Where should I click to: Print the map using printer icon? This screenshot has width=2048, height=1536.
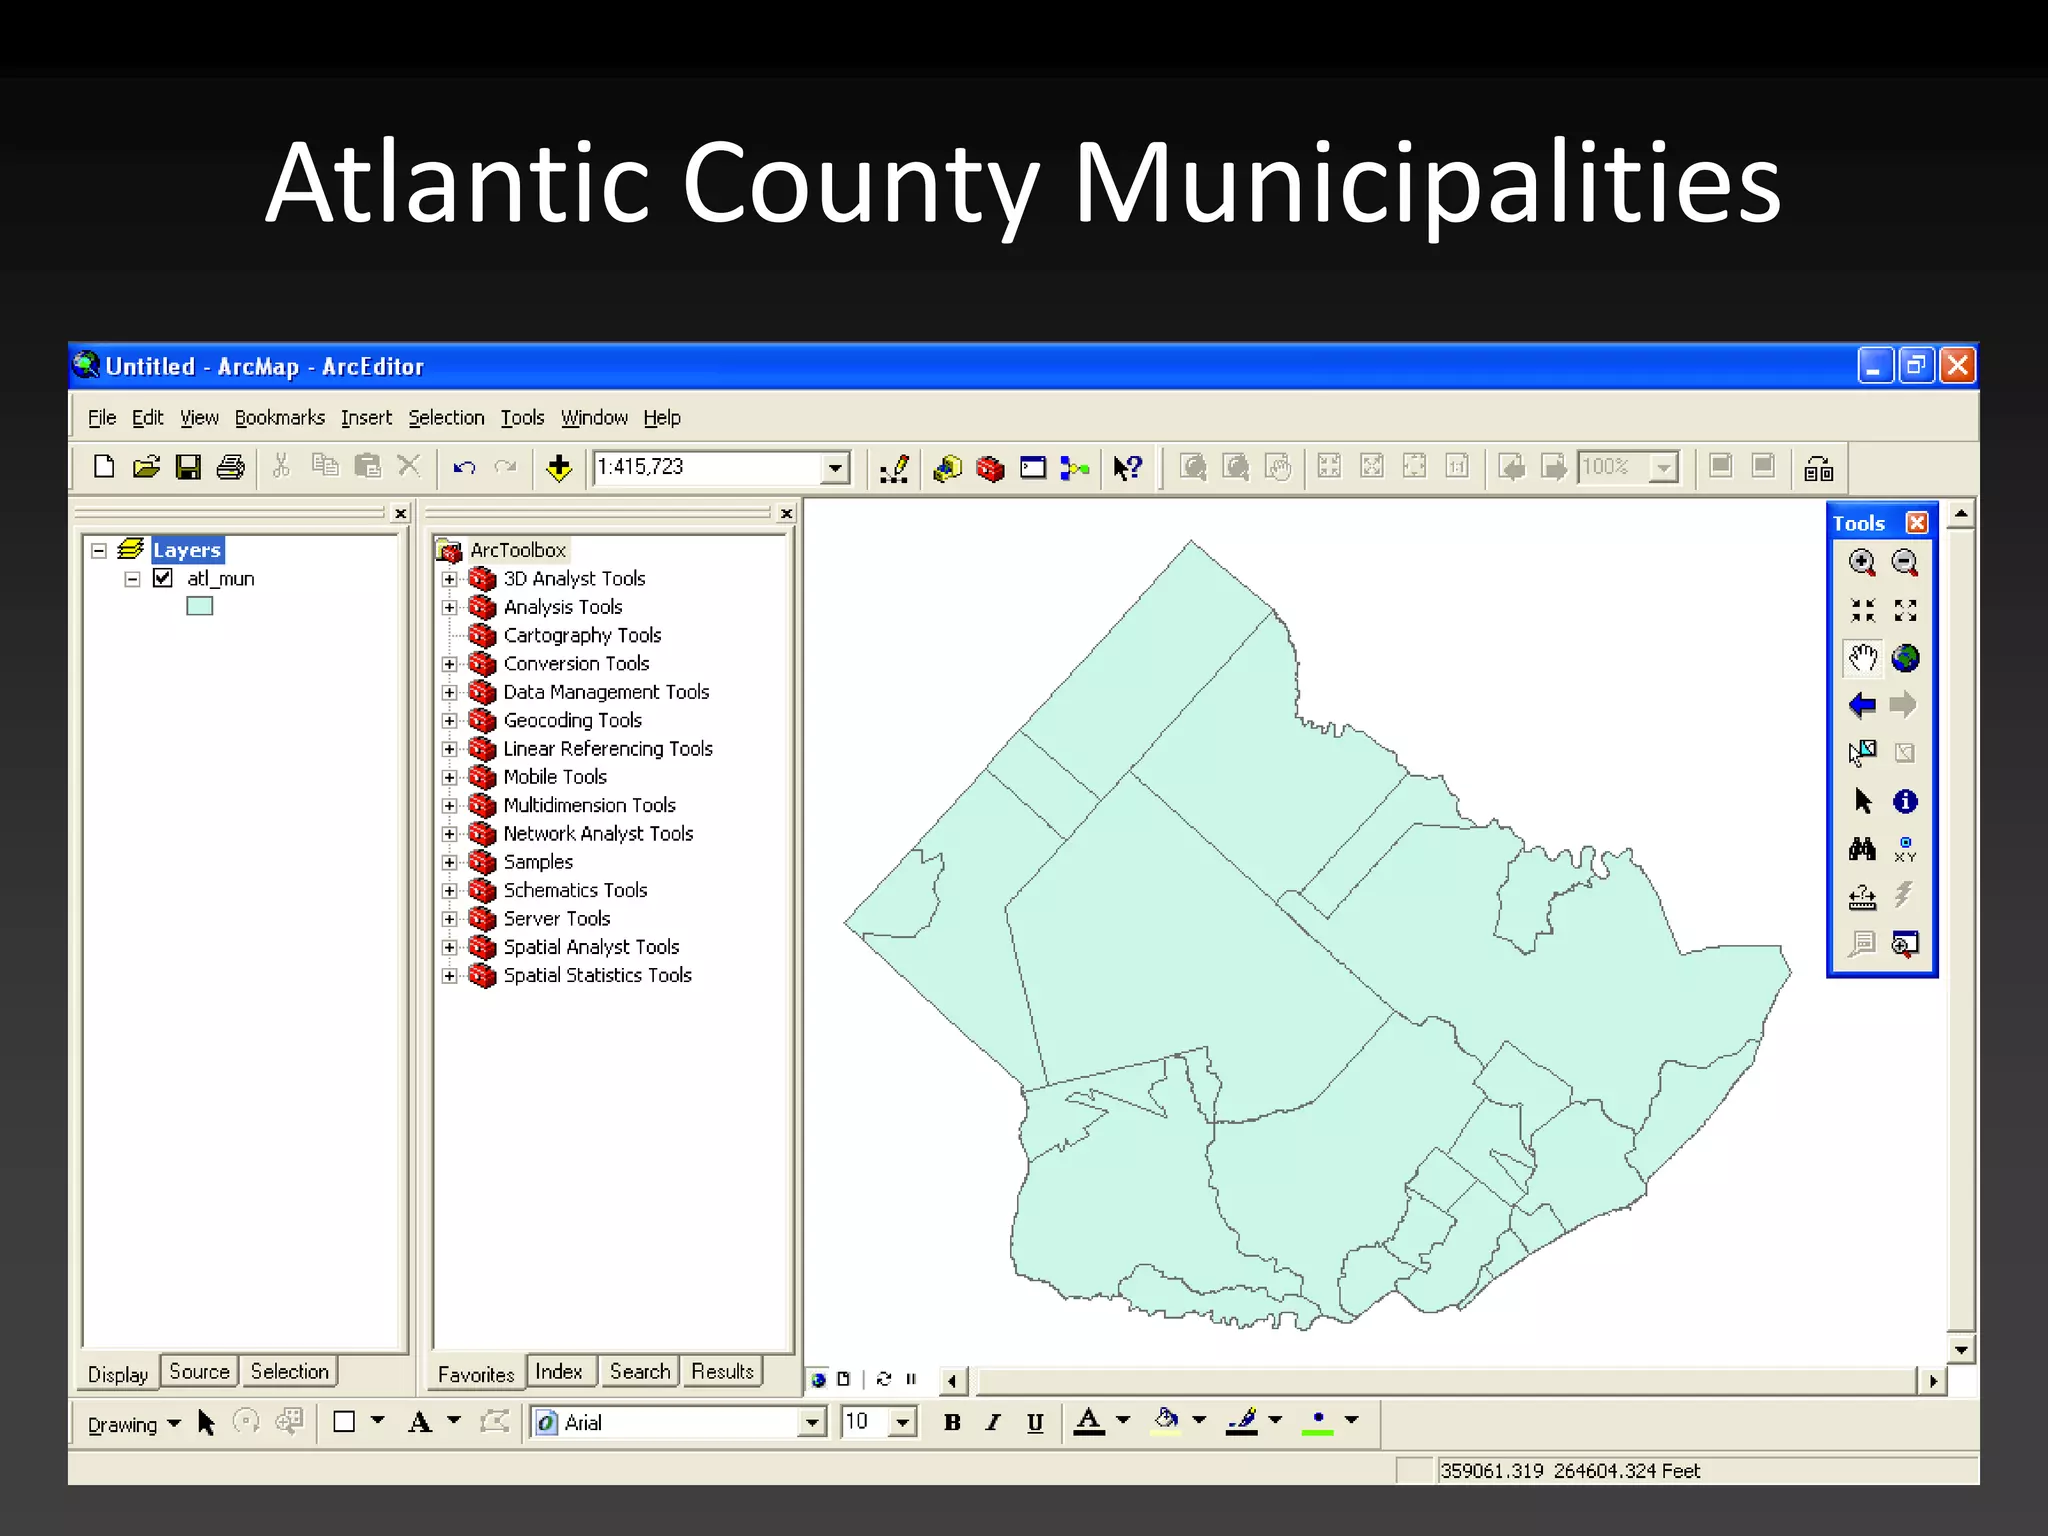[x=231, y=467]
